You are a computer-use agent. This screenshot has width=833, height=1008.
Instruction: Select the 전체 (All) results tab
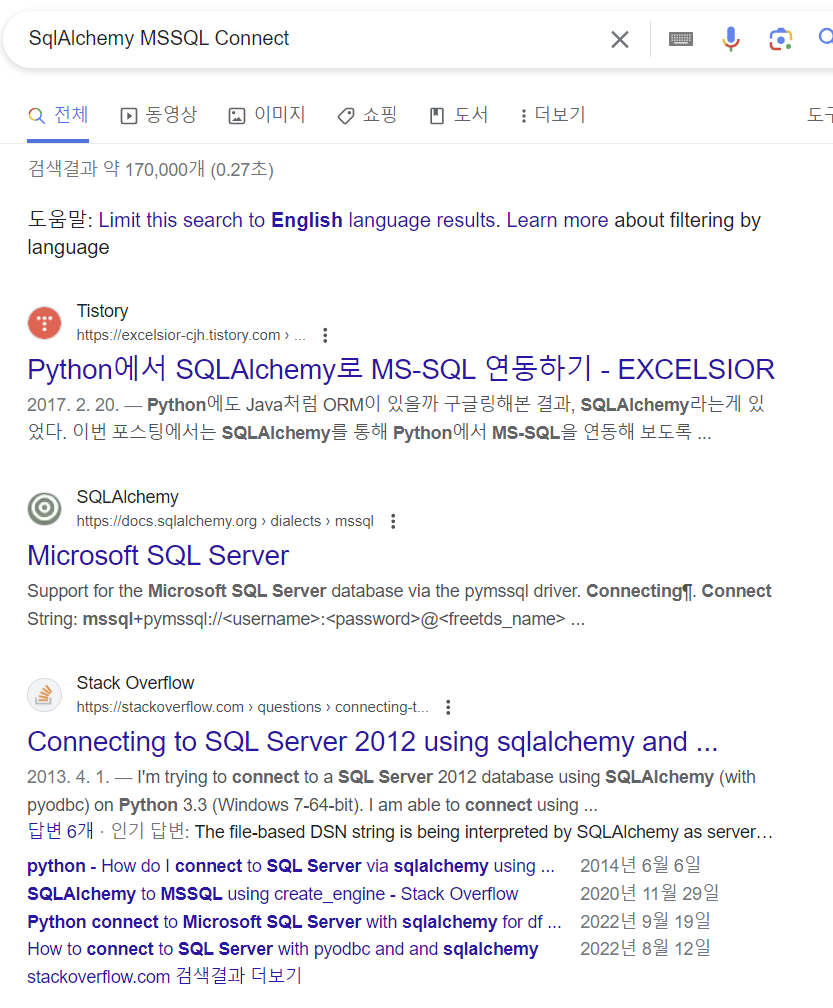(58, 115)
